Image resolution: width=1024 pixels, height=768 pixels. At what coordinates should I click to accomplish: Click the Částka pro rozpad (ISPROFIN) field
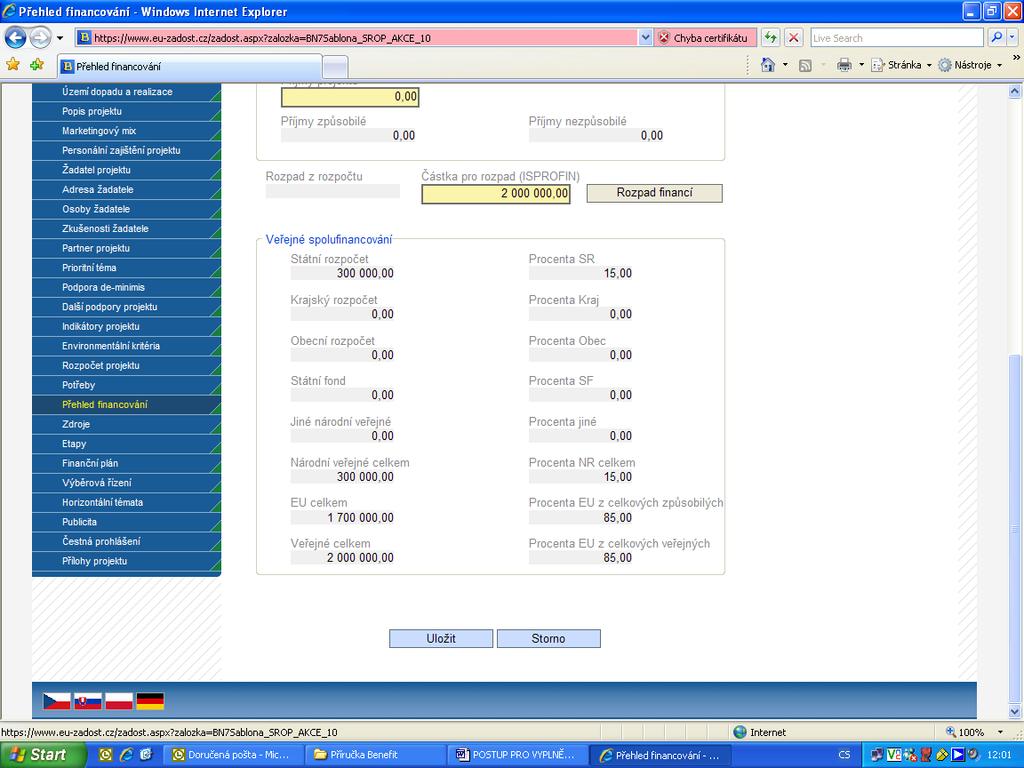pyautogui.click(x=496, y=193)
